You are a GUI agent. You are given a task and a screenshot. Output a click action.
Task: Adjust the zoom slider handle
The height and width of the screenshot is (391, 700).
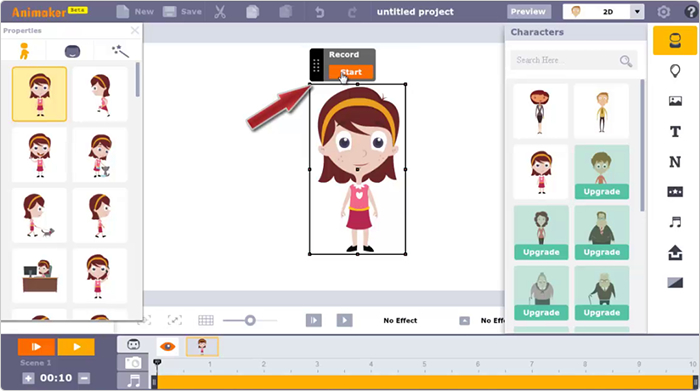[250, 320]
